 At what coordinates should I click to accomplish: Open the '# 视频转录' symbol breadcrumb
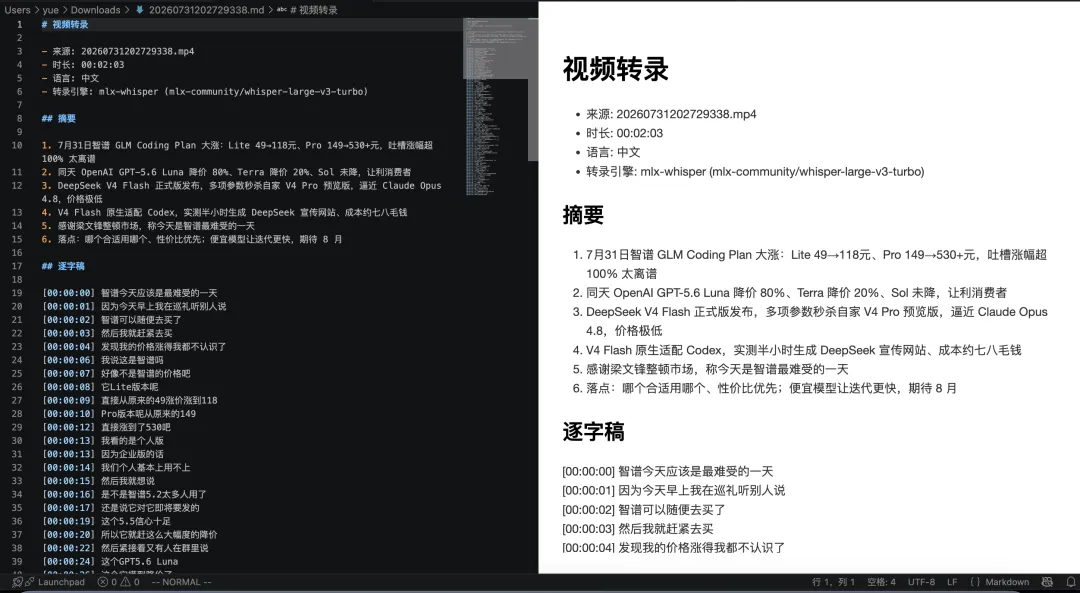pyautogui.click(x=307, y=10)
